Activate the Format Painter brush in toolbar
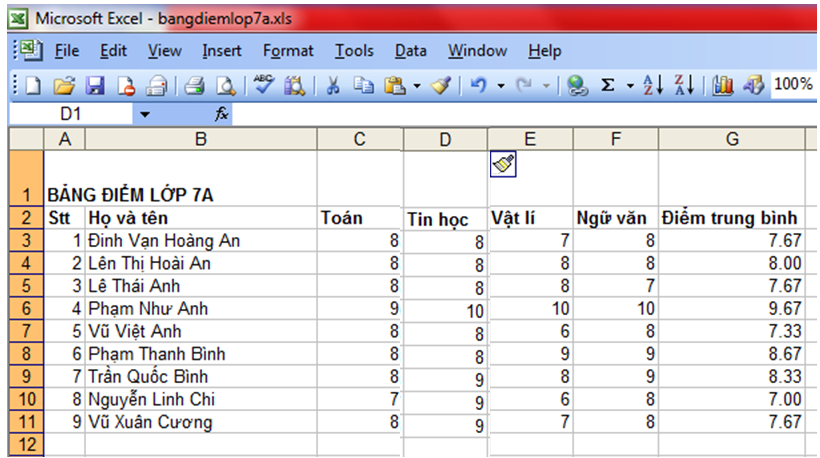 point(441,85)
